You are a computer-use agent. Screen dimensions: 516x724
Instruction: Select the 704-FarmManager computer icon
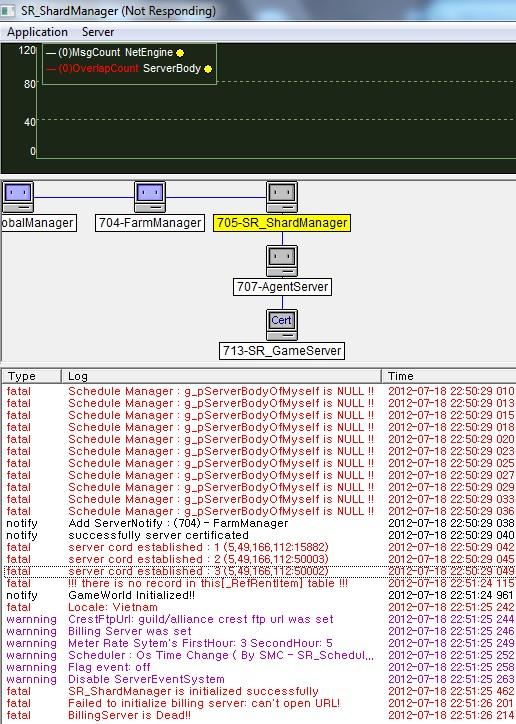point(150,197)
